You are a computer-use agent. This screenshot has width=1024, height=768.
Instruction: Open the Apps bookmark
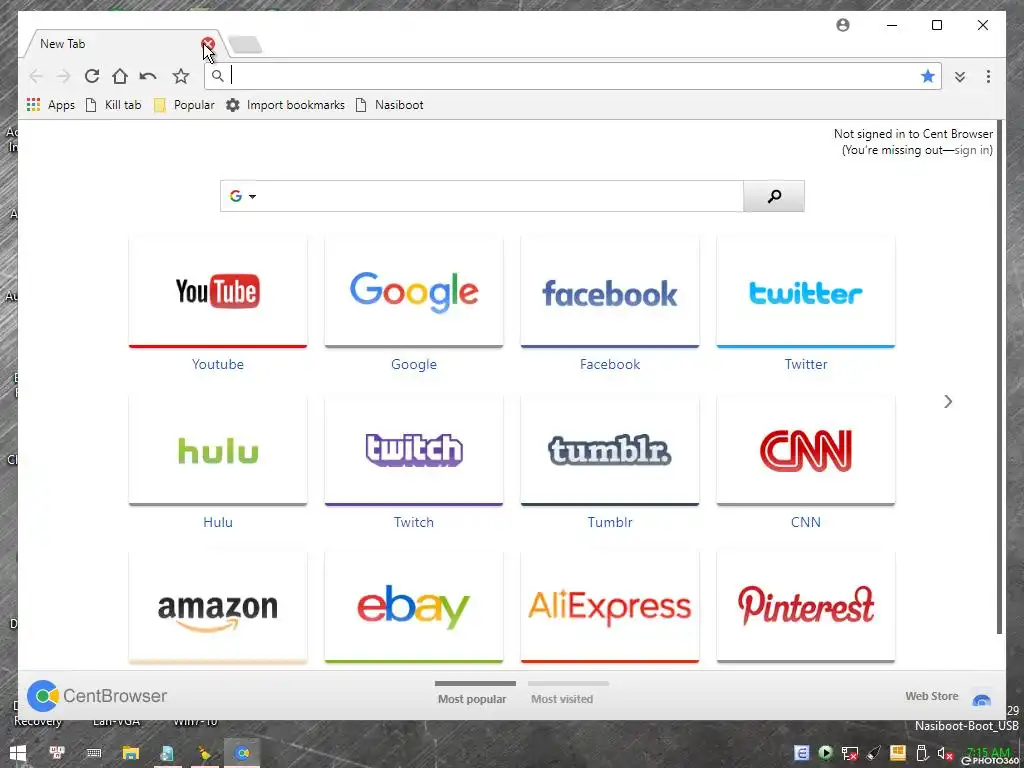click(x=51, y=105)
